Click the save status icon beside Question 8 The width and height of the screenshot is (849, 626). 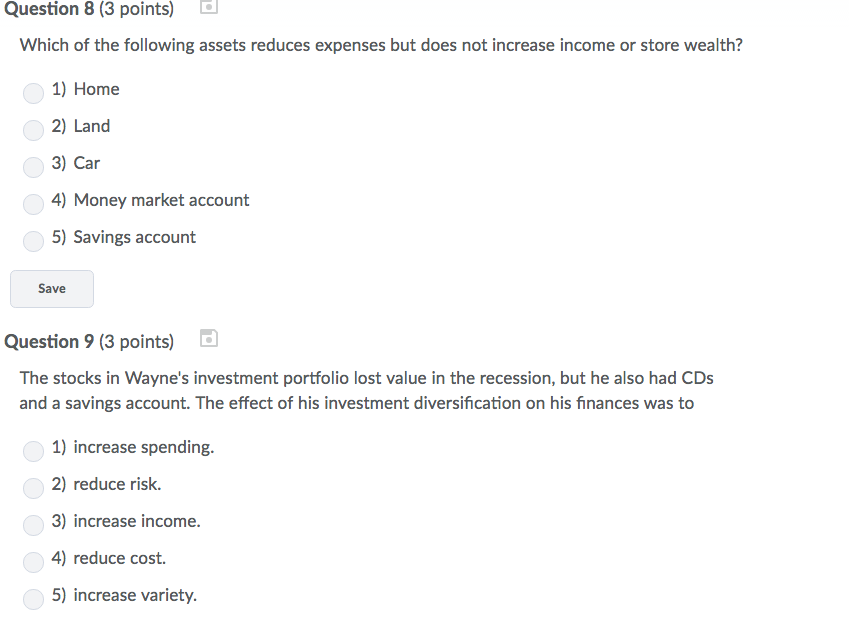pos(209,8)
